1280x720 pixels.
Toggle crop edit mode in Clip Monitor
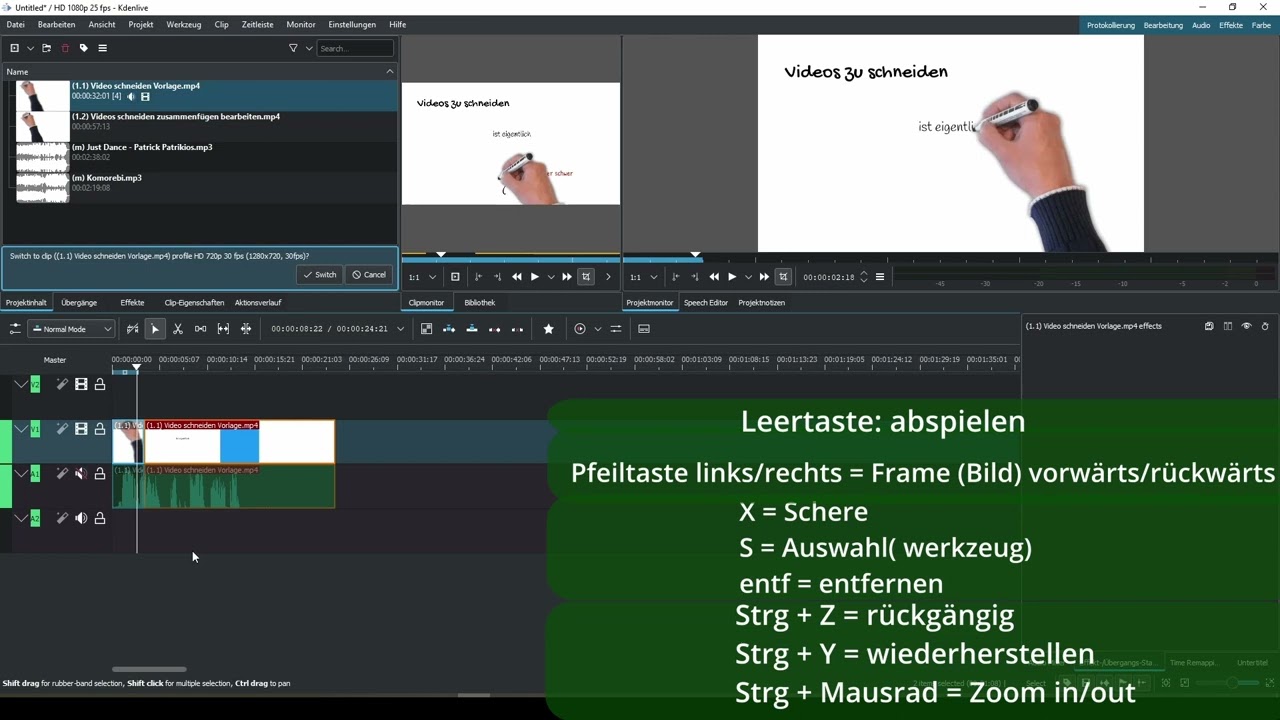click(586, 277)
